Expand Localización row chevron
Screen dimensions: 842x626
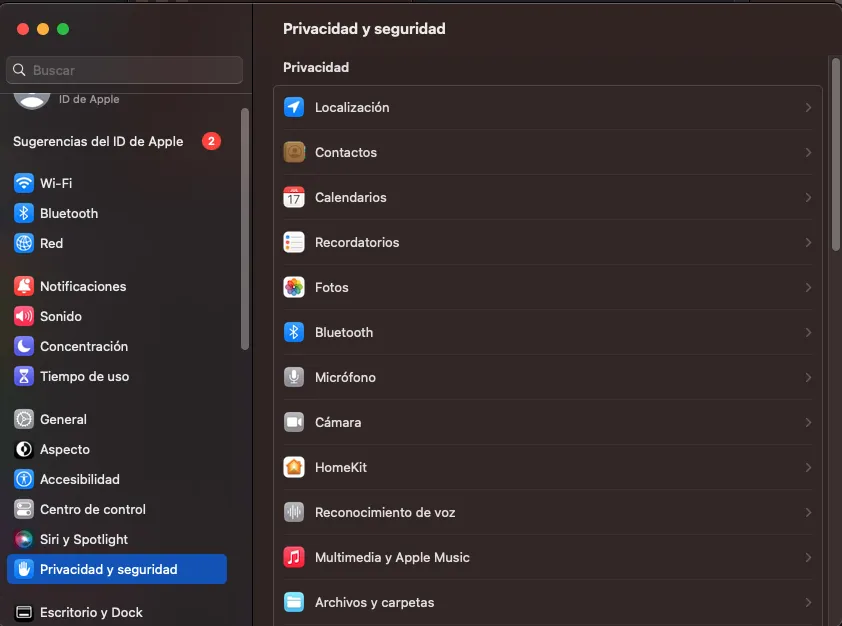[x=808, y=107]
